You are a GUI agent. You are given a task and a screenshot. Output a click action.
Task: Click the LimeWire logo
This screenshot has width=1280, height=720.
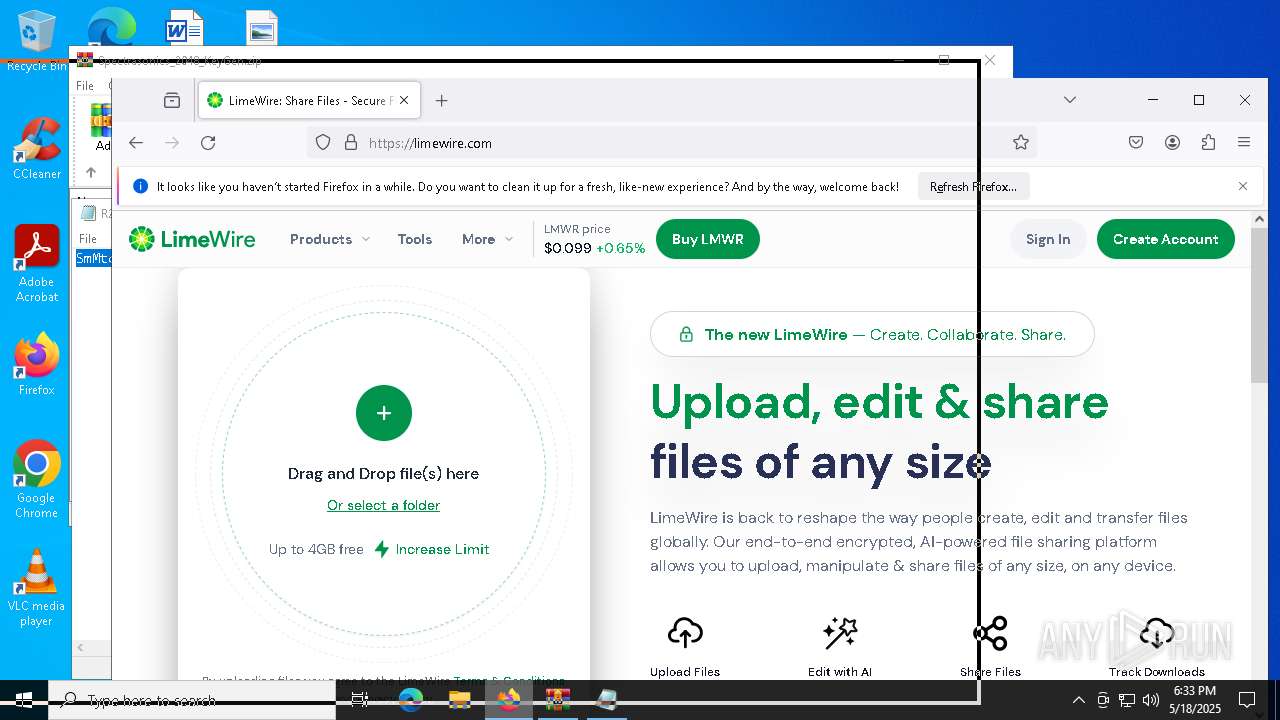coord(192,239)
